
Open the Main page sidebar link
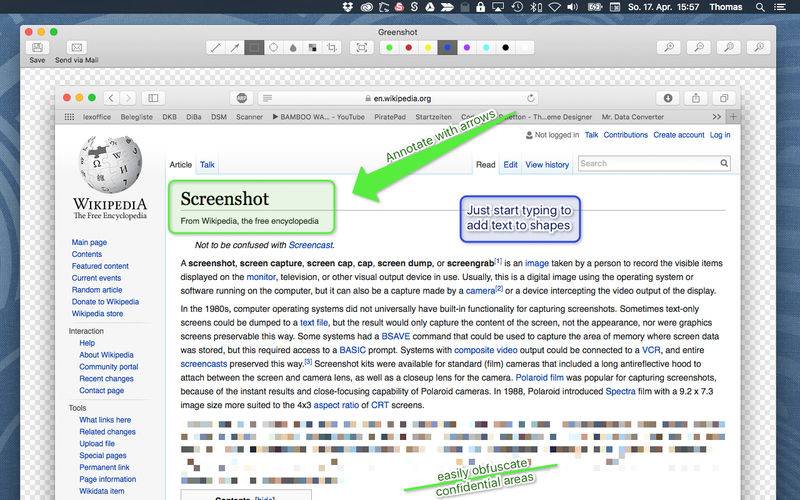click(x=89, y=242)
